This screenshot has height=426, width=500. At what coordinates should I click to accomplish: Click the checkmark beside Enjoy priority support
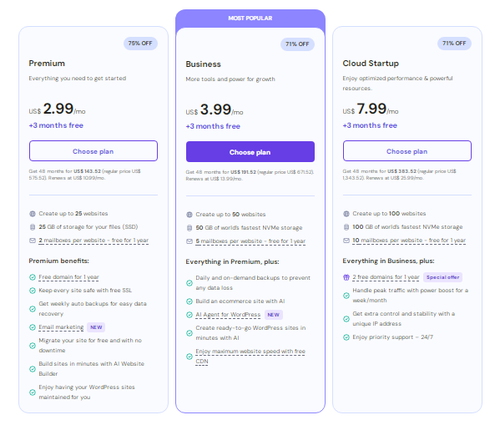(x=346, y=337)
